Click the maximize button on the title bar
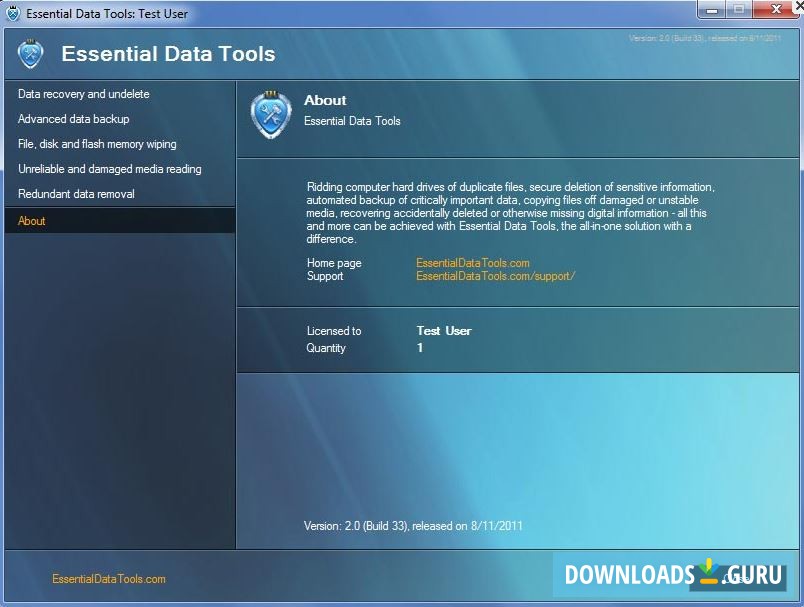Viewport: 804px width, 607px height. point(739,9)
